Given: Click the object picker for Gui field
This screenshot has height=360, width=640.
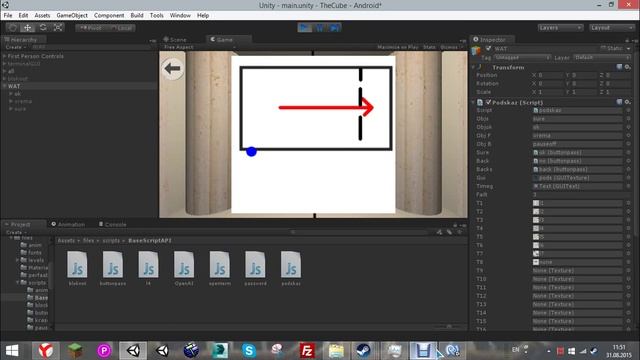Looking at the screenshot, I should tap(628, 178).
